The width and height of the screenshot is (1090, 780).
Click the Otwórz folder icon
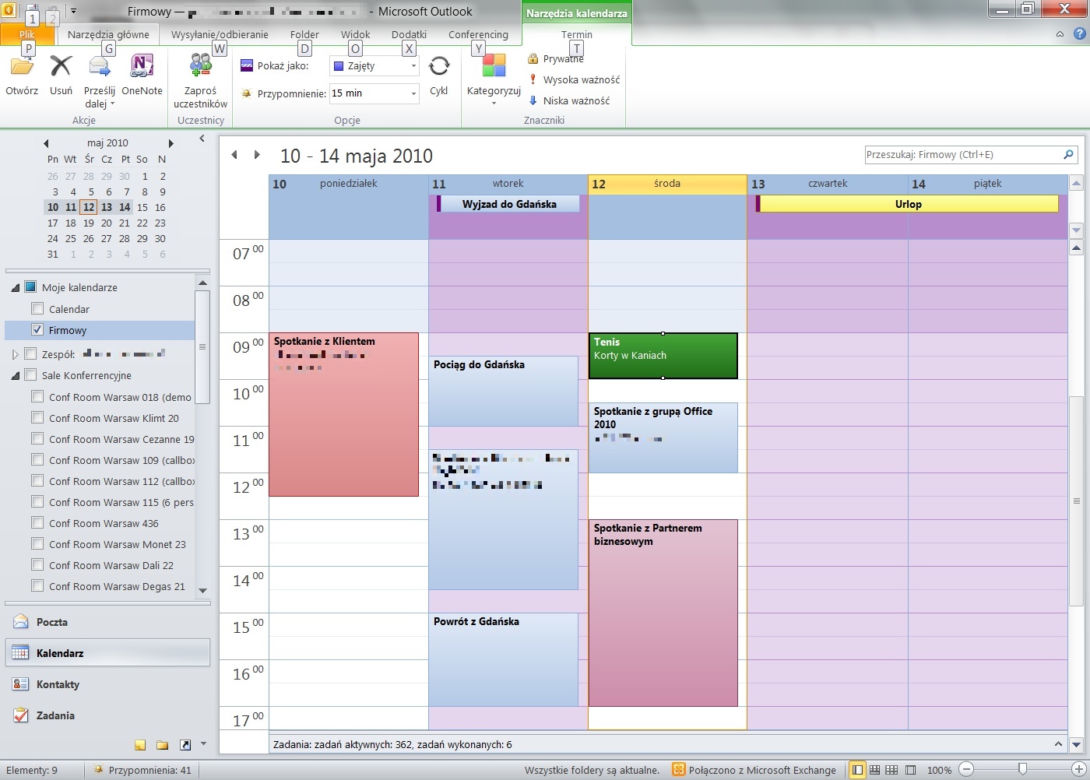[22, 67]
